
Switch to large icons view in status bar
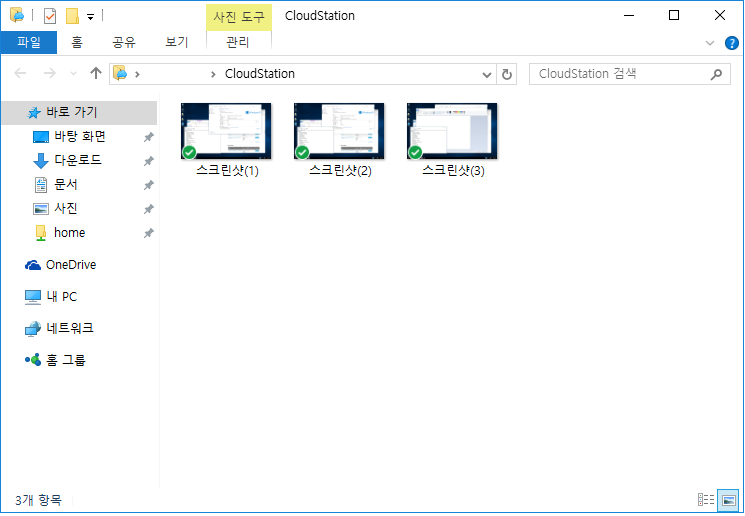point(728,500)
